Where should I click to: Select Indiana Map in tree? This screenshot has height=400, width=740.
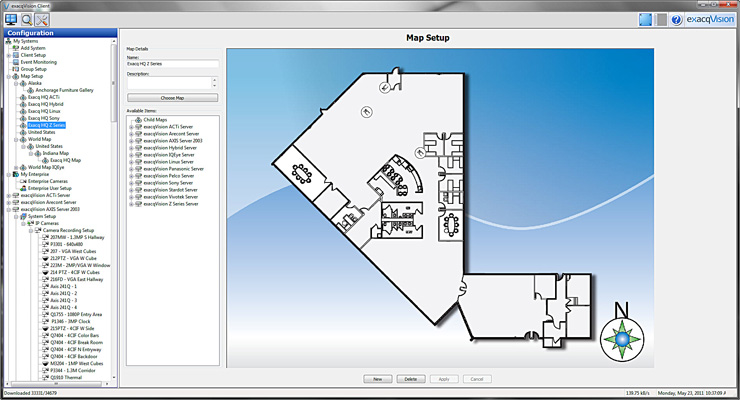click(x=56, y=153)
